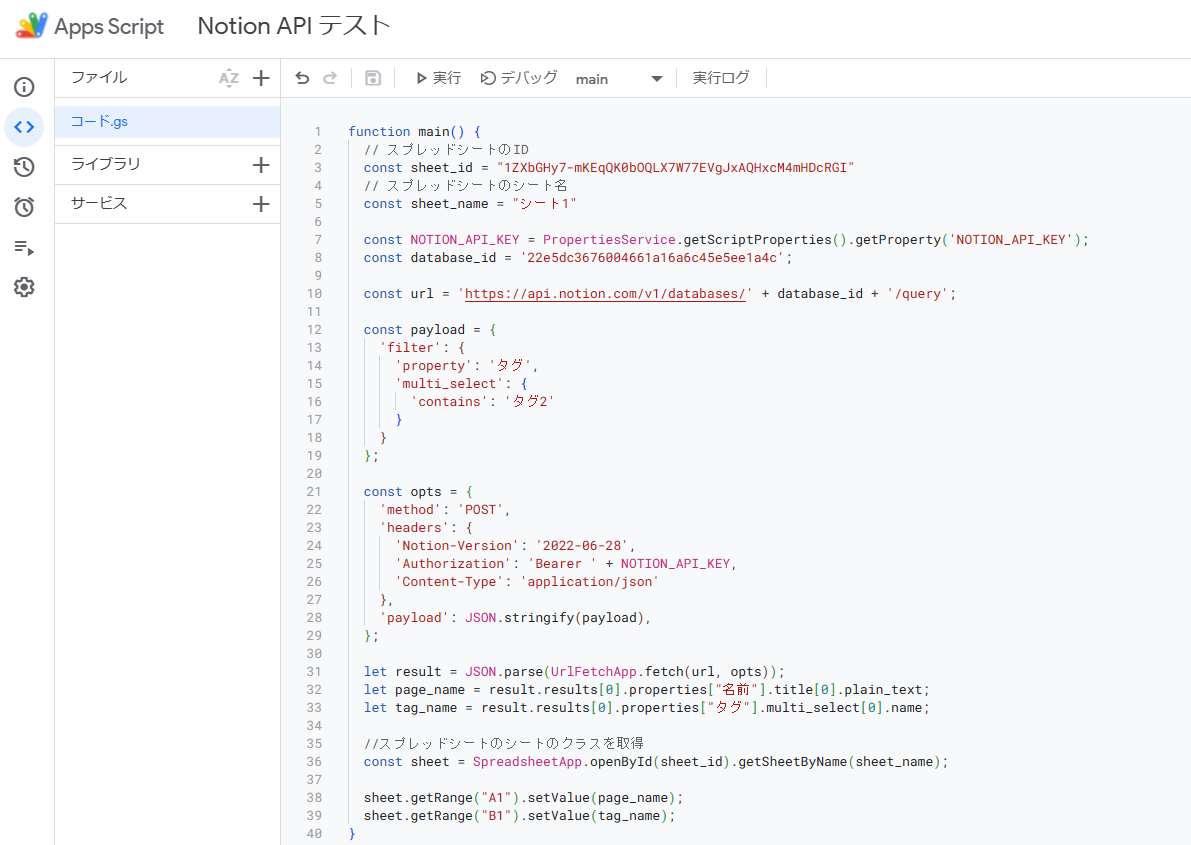
Task: Click PropertiesService on line 7
Action: pyautogui.click(x=609, y=240)
